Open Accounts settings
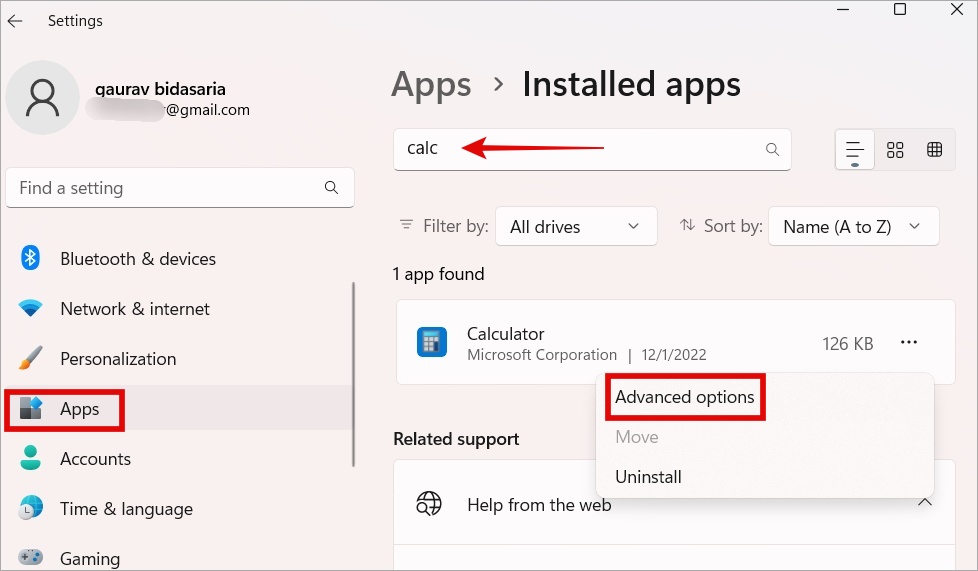 pos(95,459)
